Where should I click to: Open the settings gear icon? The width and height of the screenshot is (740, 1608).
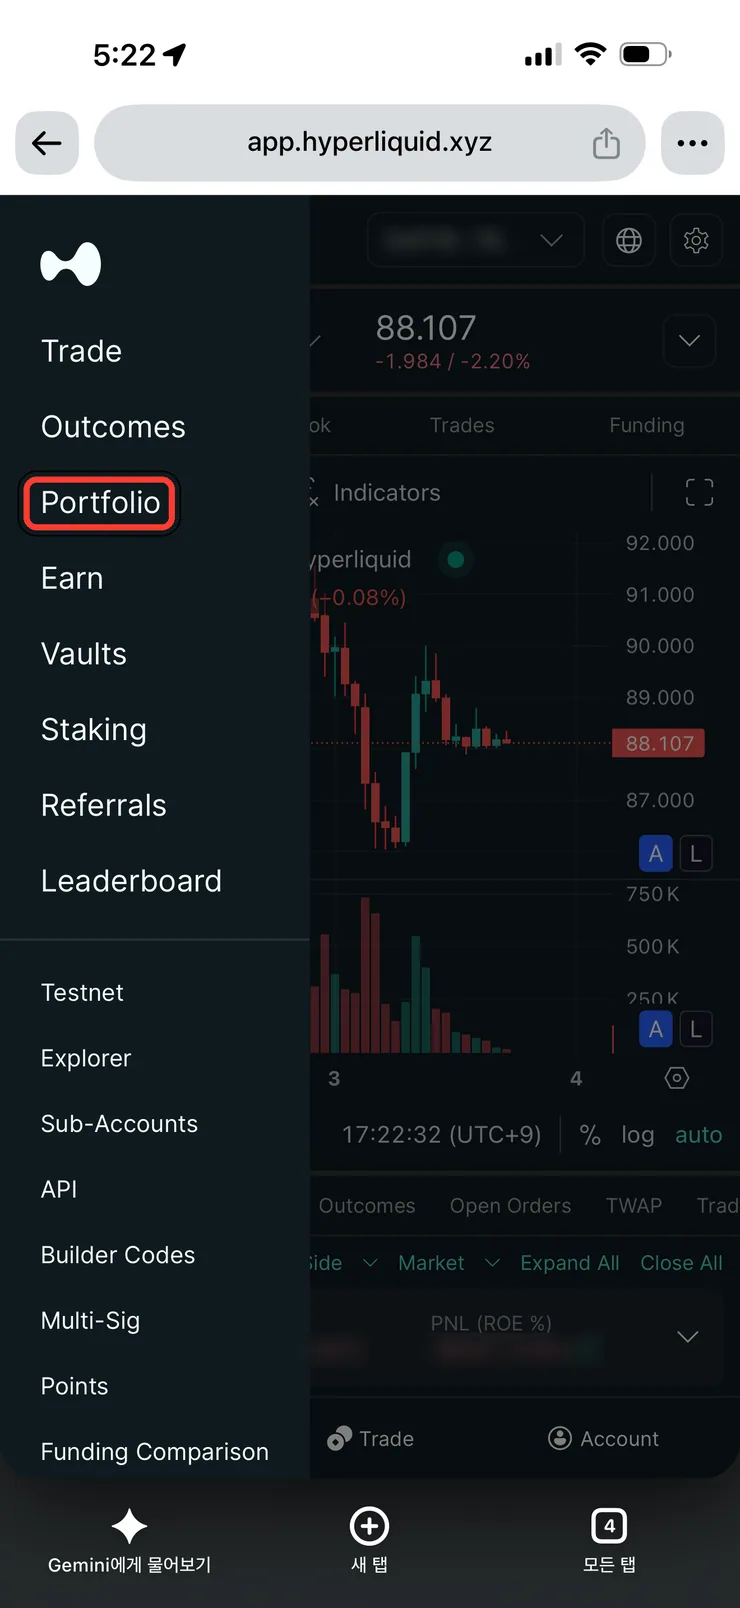pos(696,240)
